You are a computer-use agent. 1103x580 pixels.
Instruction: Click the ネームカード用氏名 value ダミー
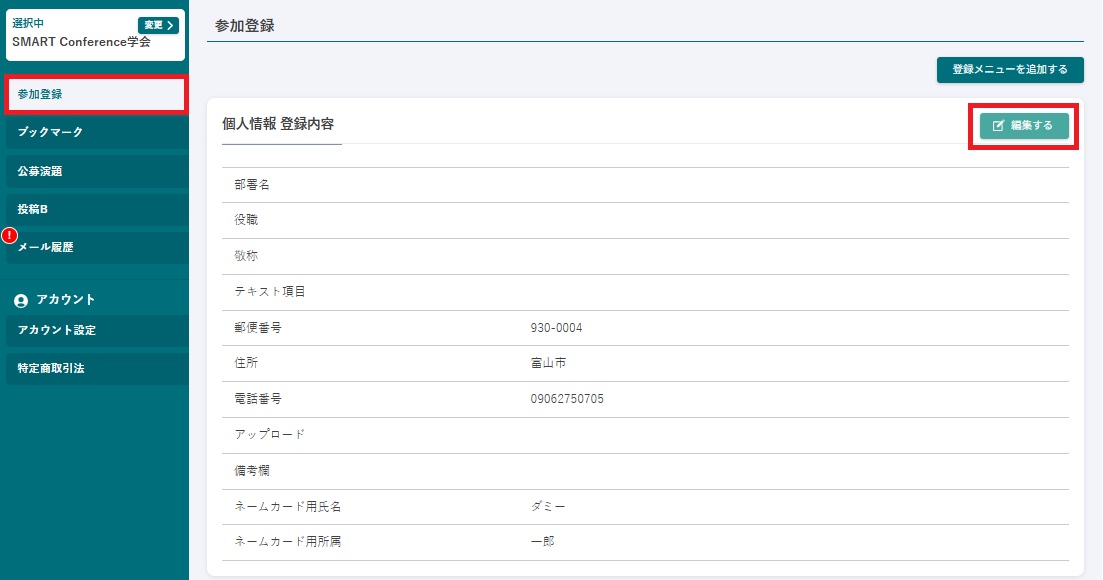(x=548, y=507)
